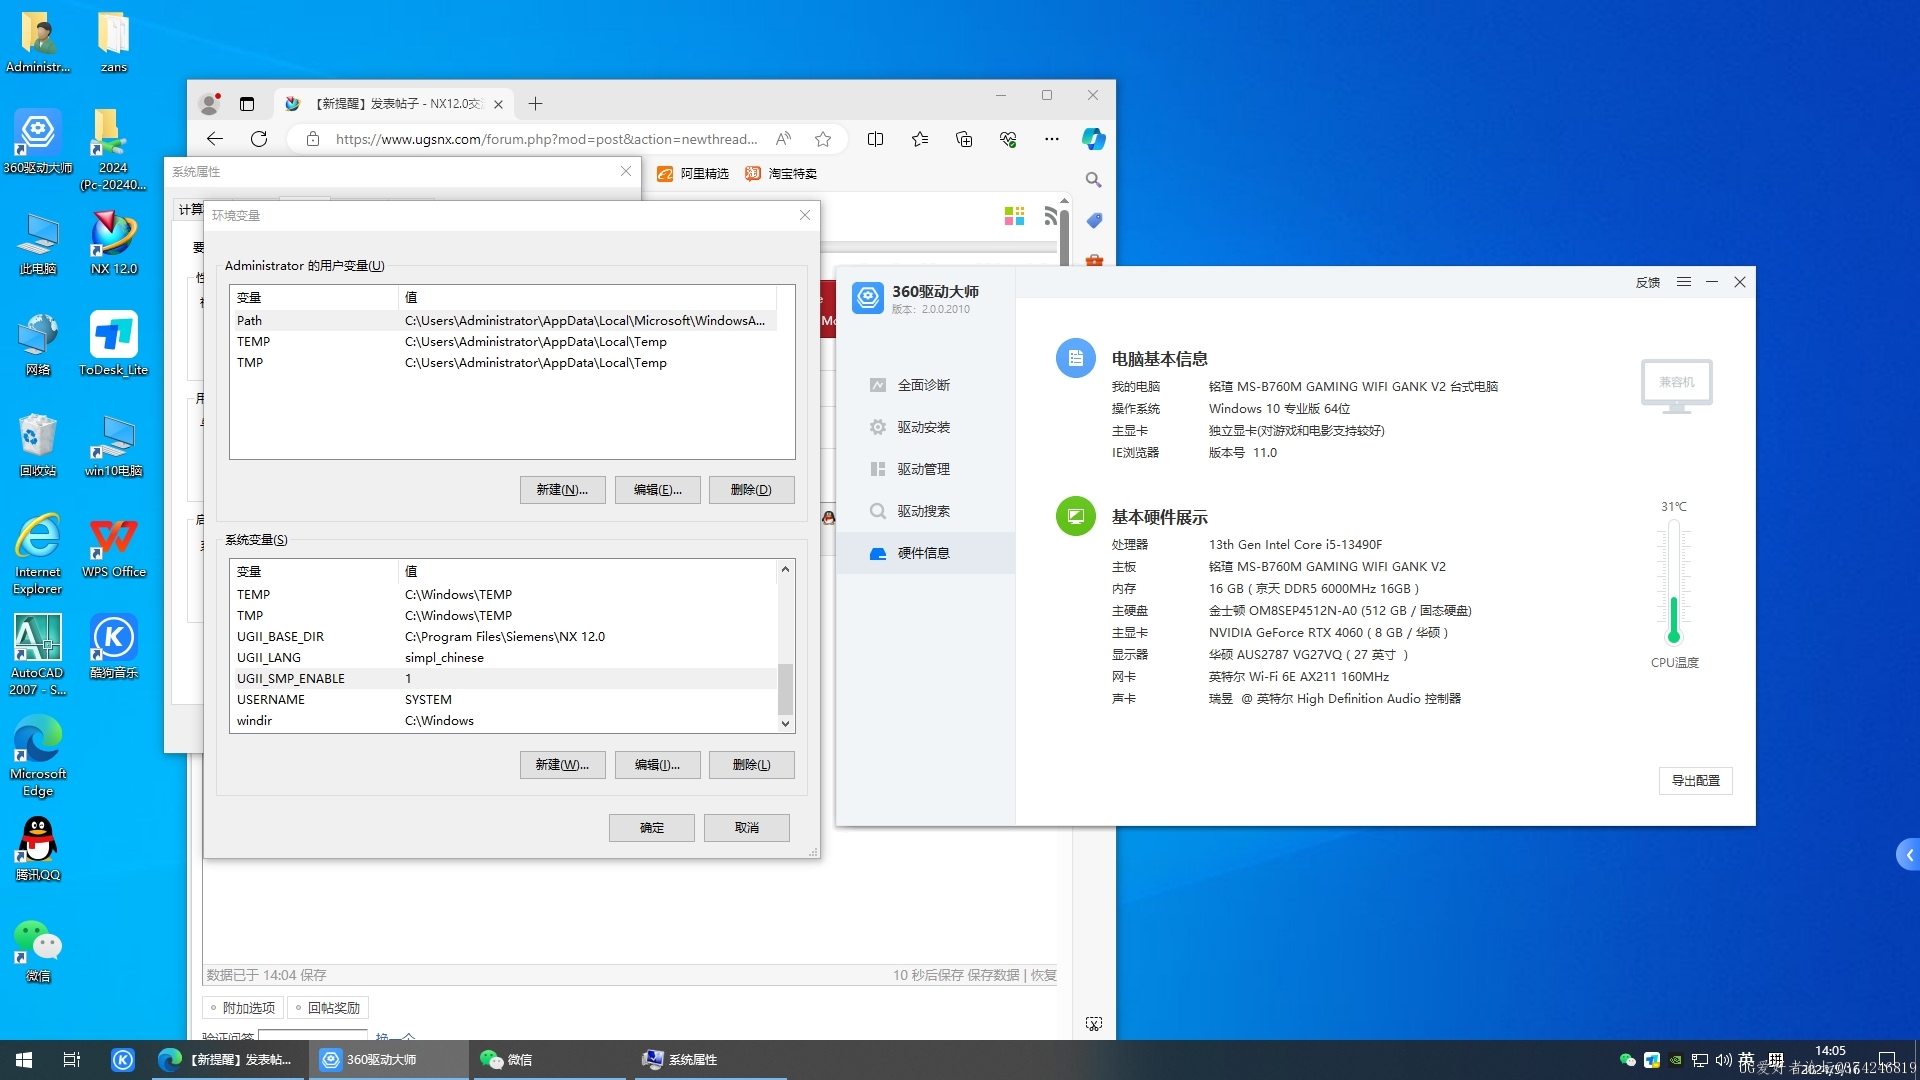Click 删除(L) for system variables

tap(752, 765)
